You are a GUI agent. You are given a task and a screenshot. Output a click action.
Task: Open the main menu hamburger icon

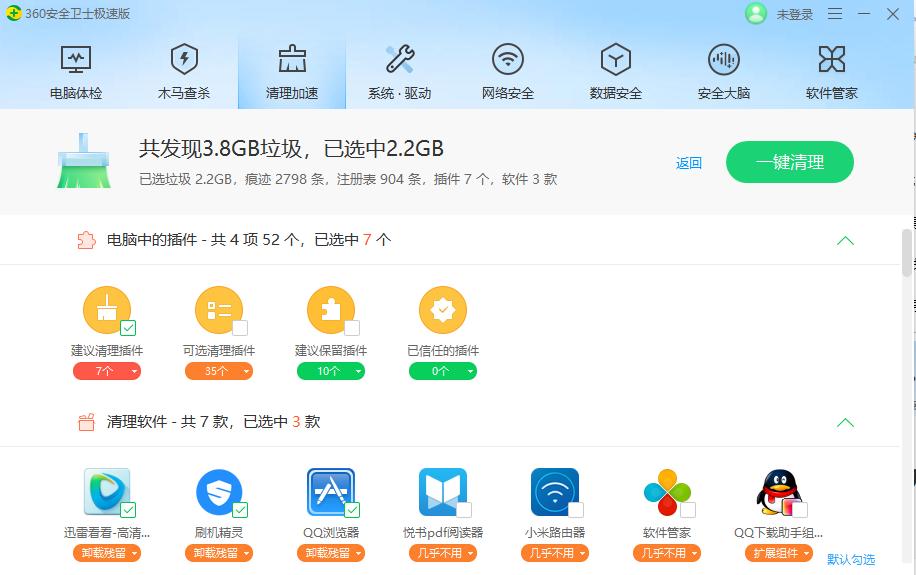[835, 13]
